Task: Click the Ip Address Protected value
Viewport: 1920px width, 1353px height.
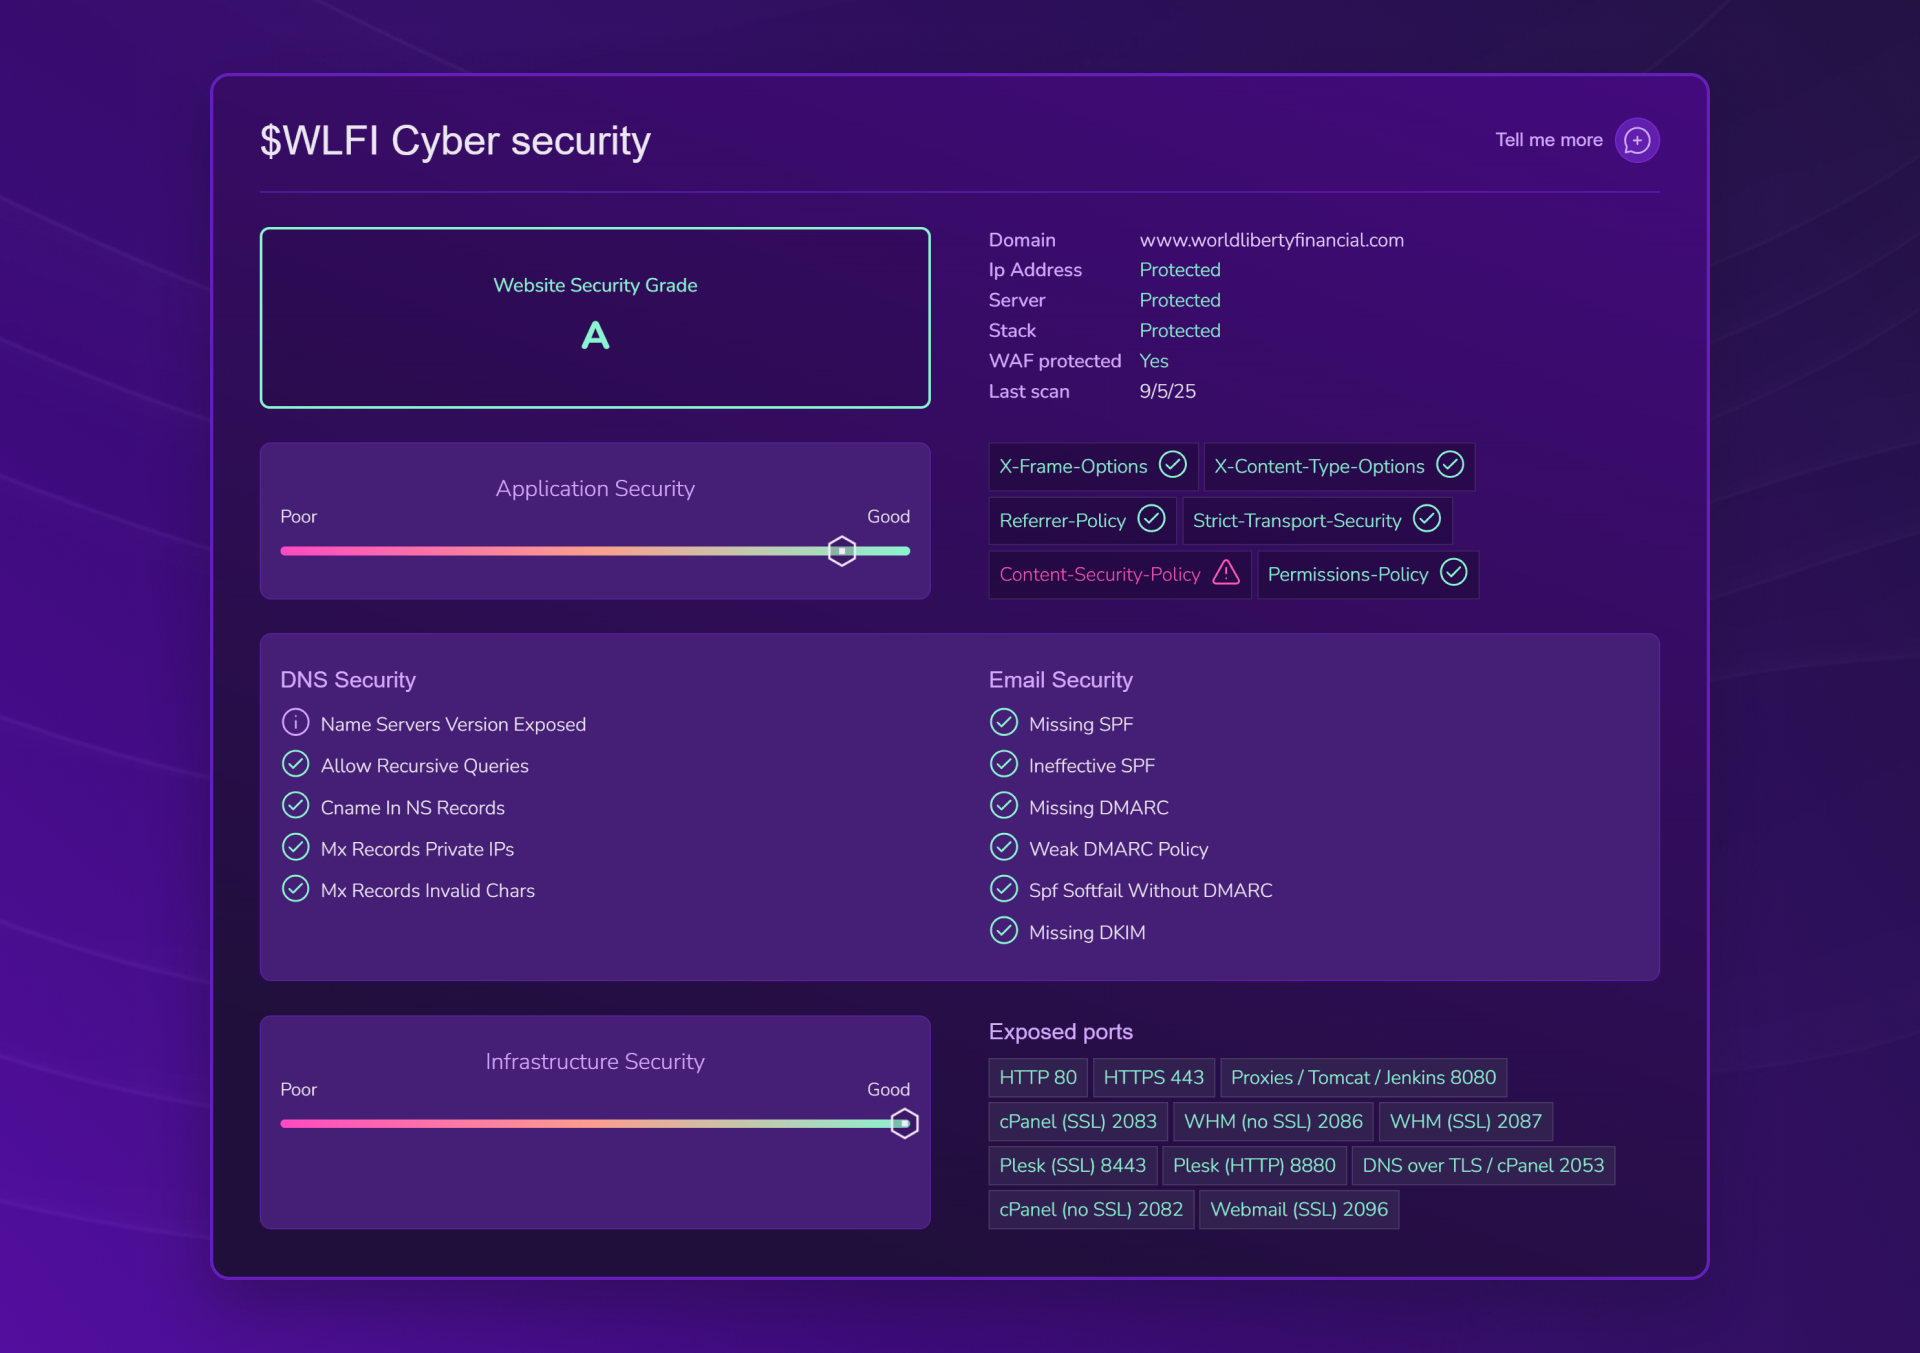Action: pos(1180,270)
